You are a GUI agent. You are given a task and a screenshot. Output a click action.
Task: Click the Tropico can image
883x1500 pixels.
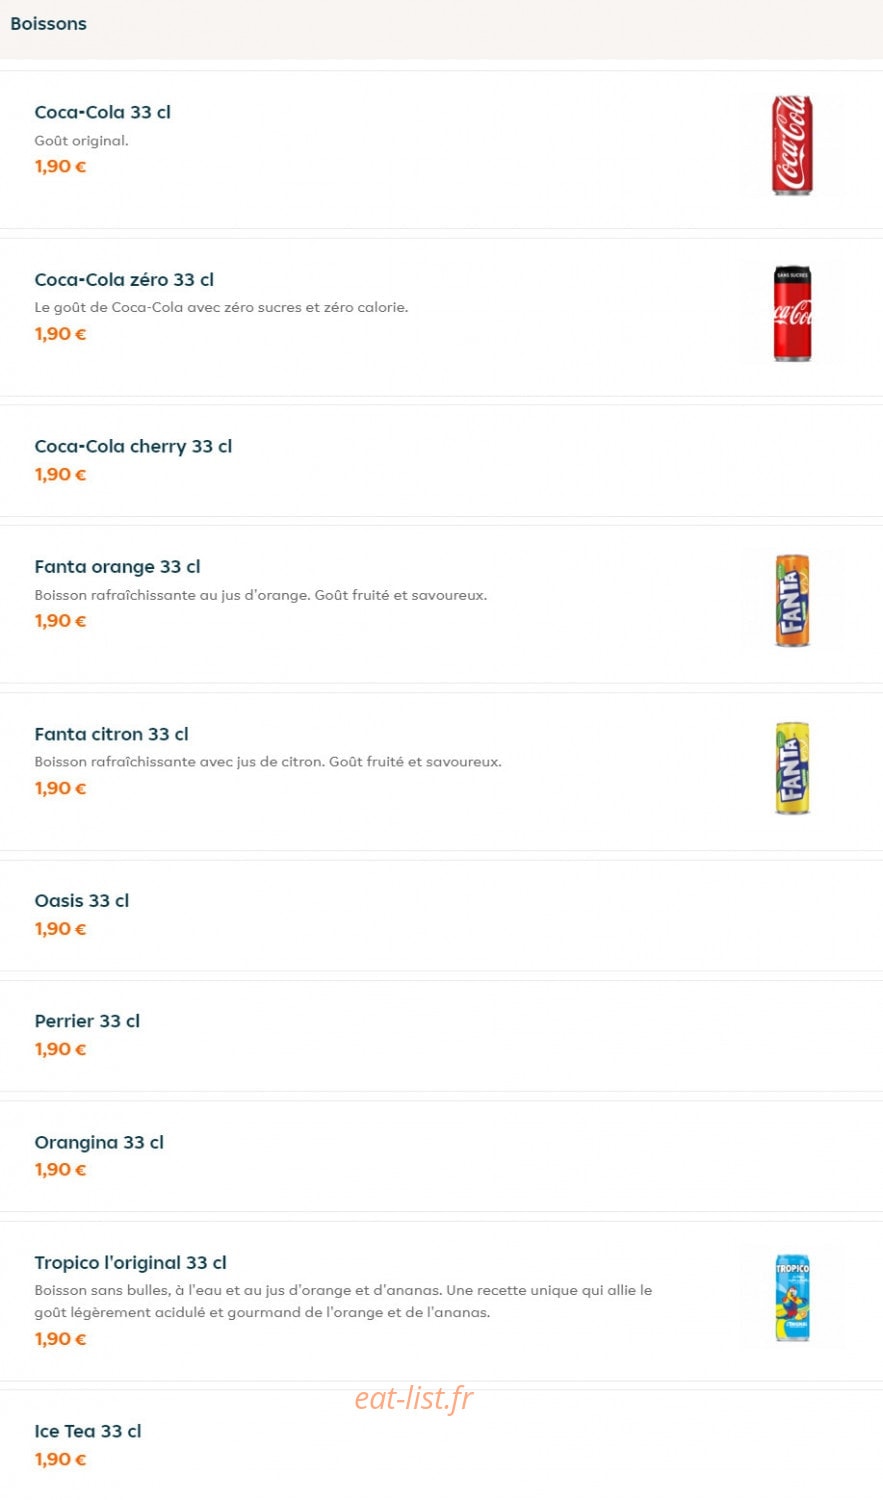pos(792,1297)
